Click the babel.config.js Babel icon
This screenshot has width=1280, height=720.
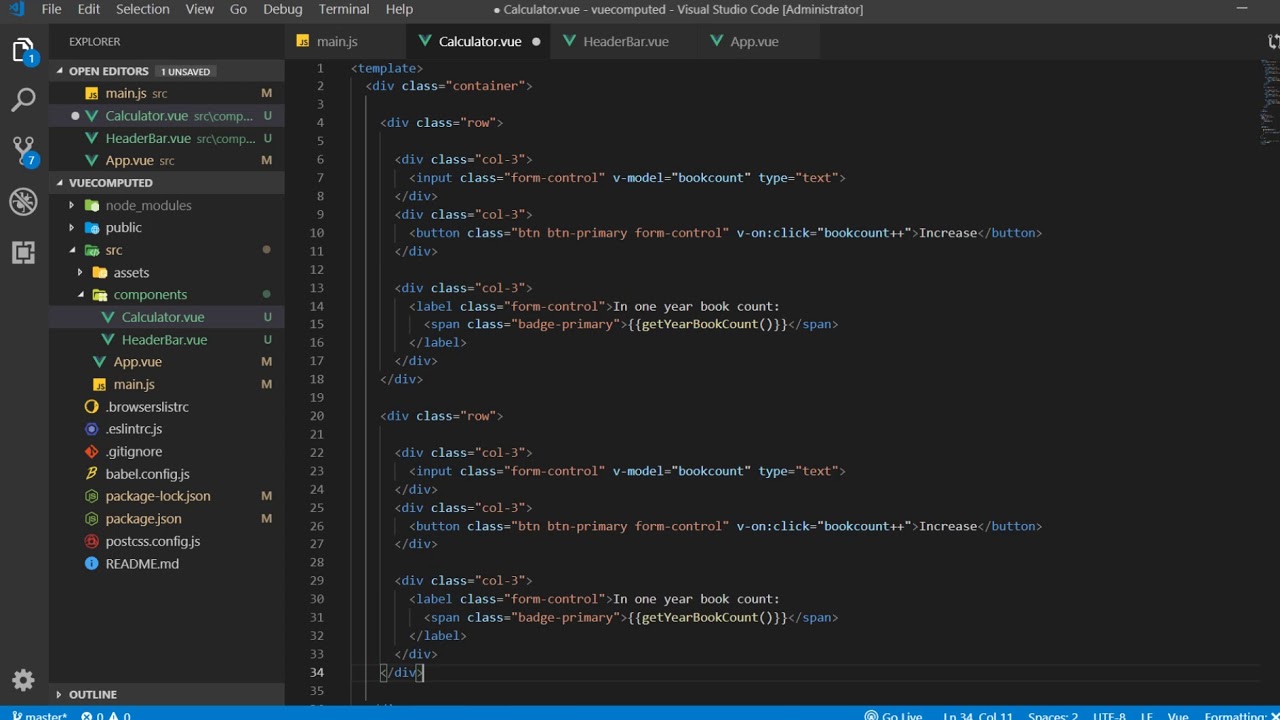(x=92, y=474)
